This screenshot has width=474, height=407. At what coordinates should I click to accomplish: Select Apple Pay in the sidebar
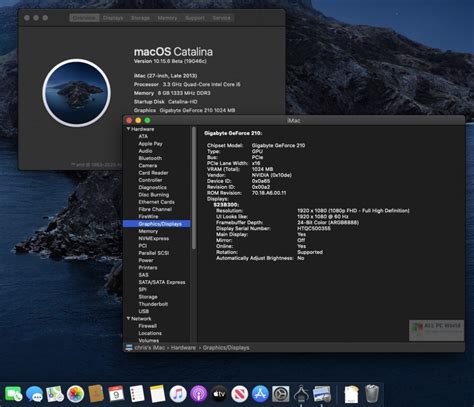click(150, 144)
